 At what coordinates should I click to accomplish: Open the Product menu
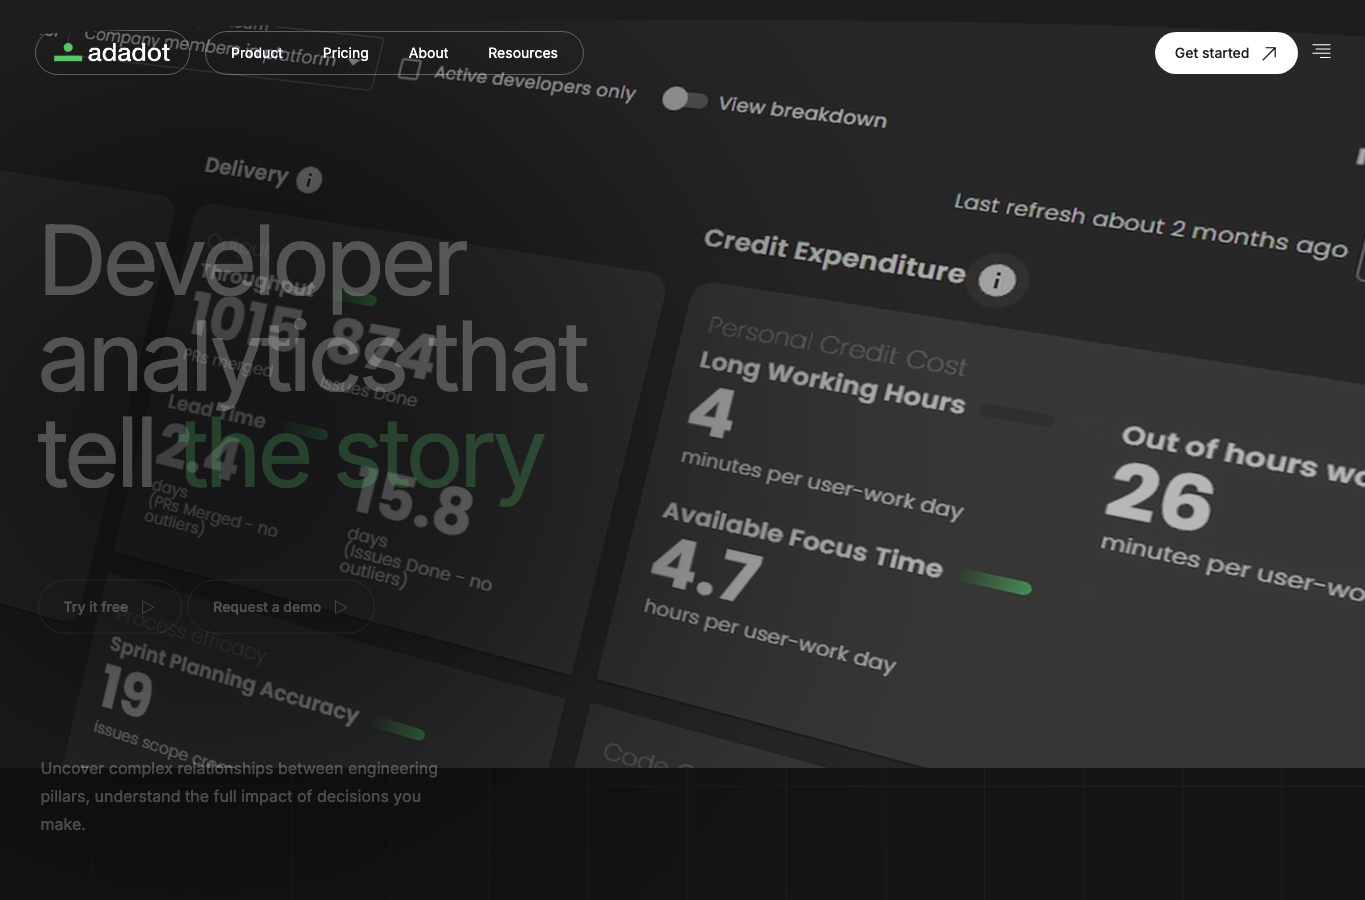point(257,53)
